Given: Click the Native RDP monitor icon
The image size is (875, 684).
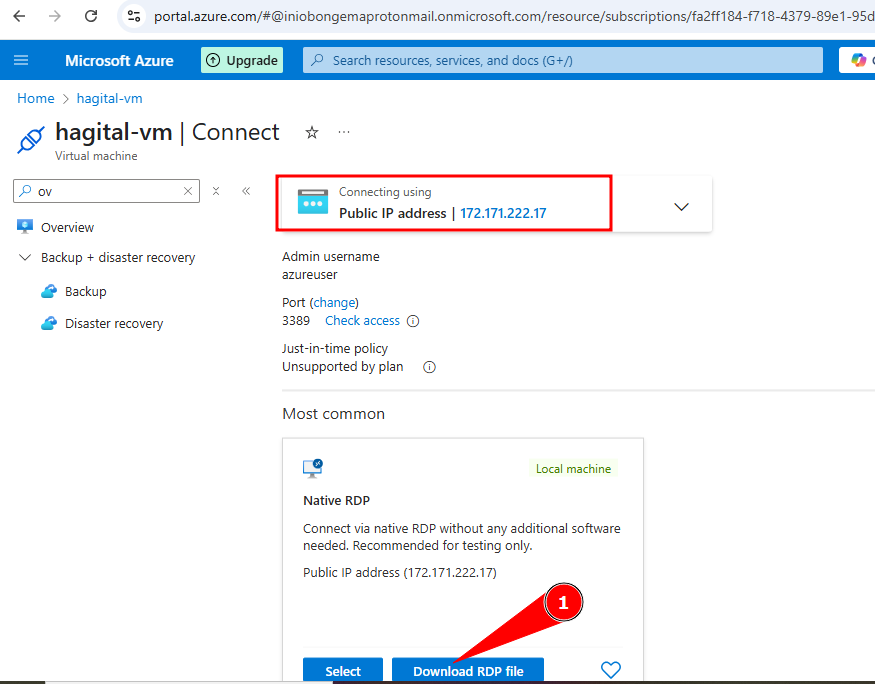Looking at the screenshot, I should point(313,469).
